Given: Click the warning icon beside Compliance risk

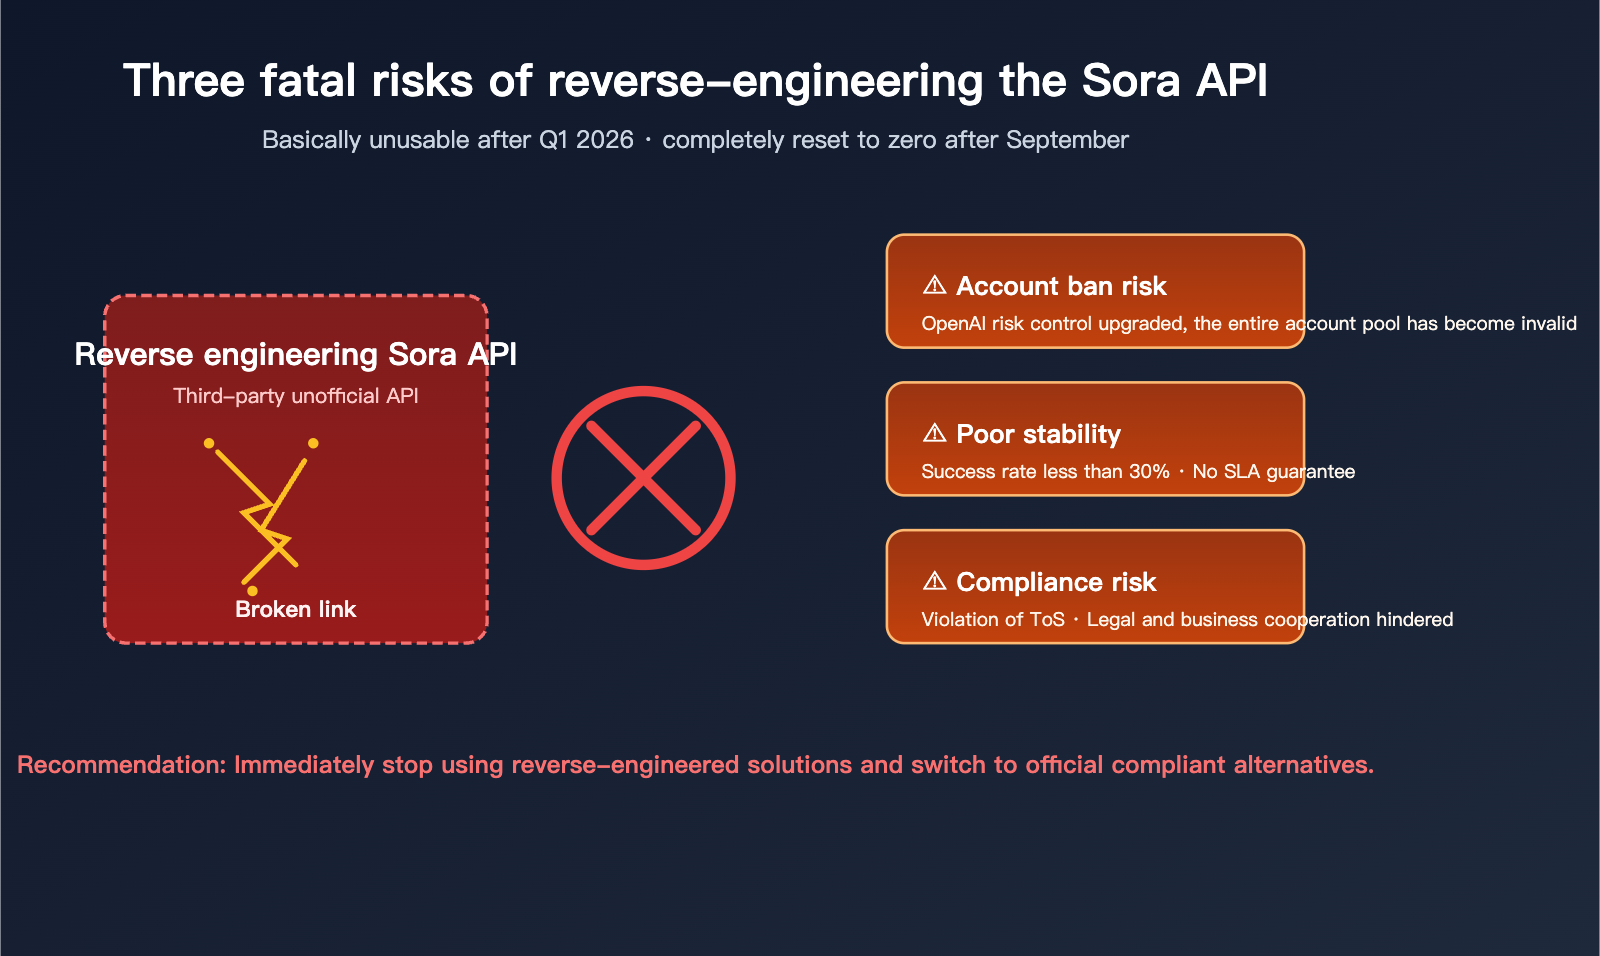Looking at the screenshot, I should click(x=933, y=581).
